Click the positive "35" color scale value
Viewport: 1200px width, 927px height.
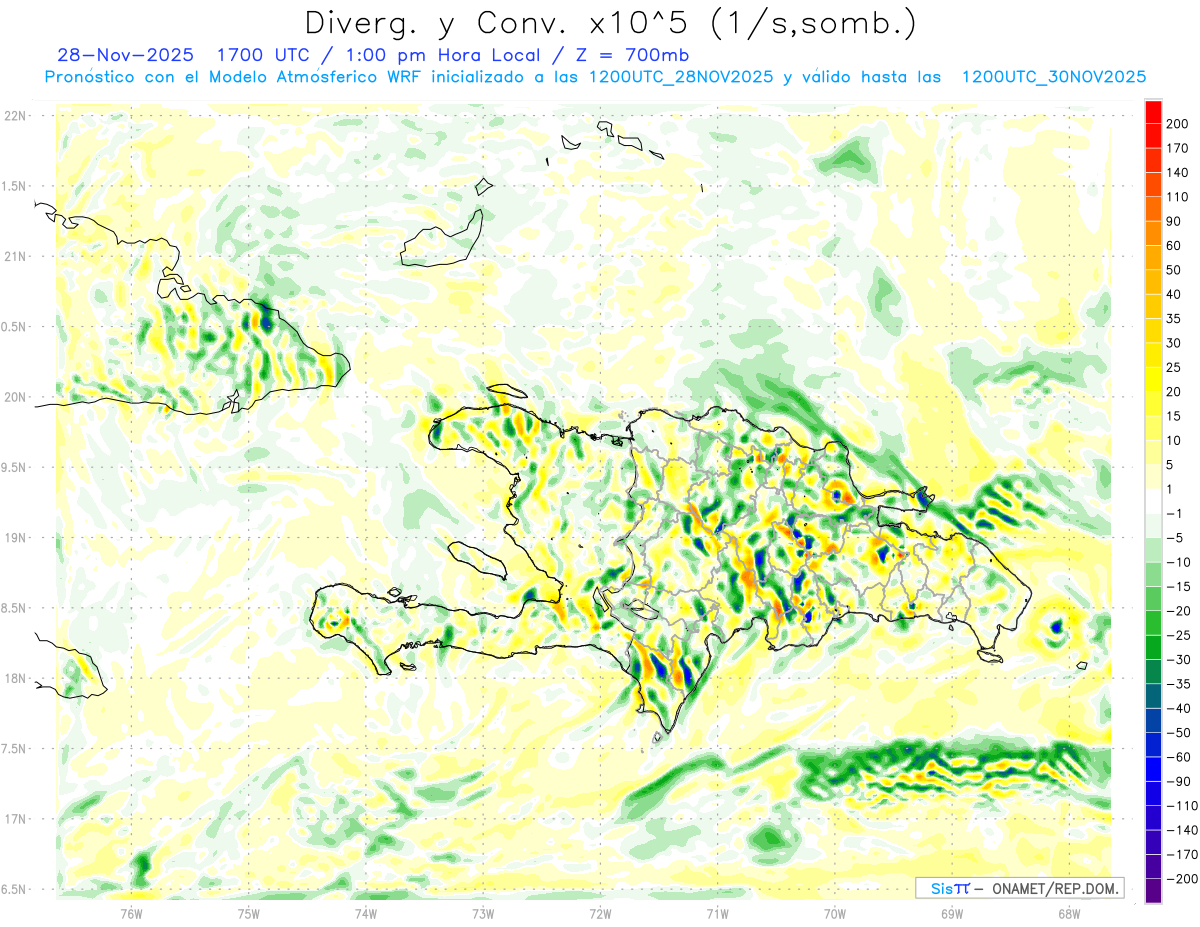tap(1174, 319)
